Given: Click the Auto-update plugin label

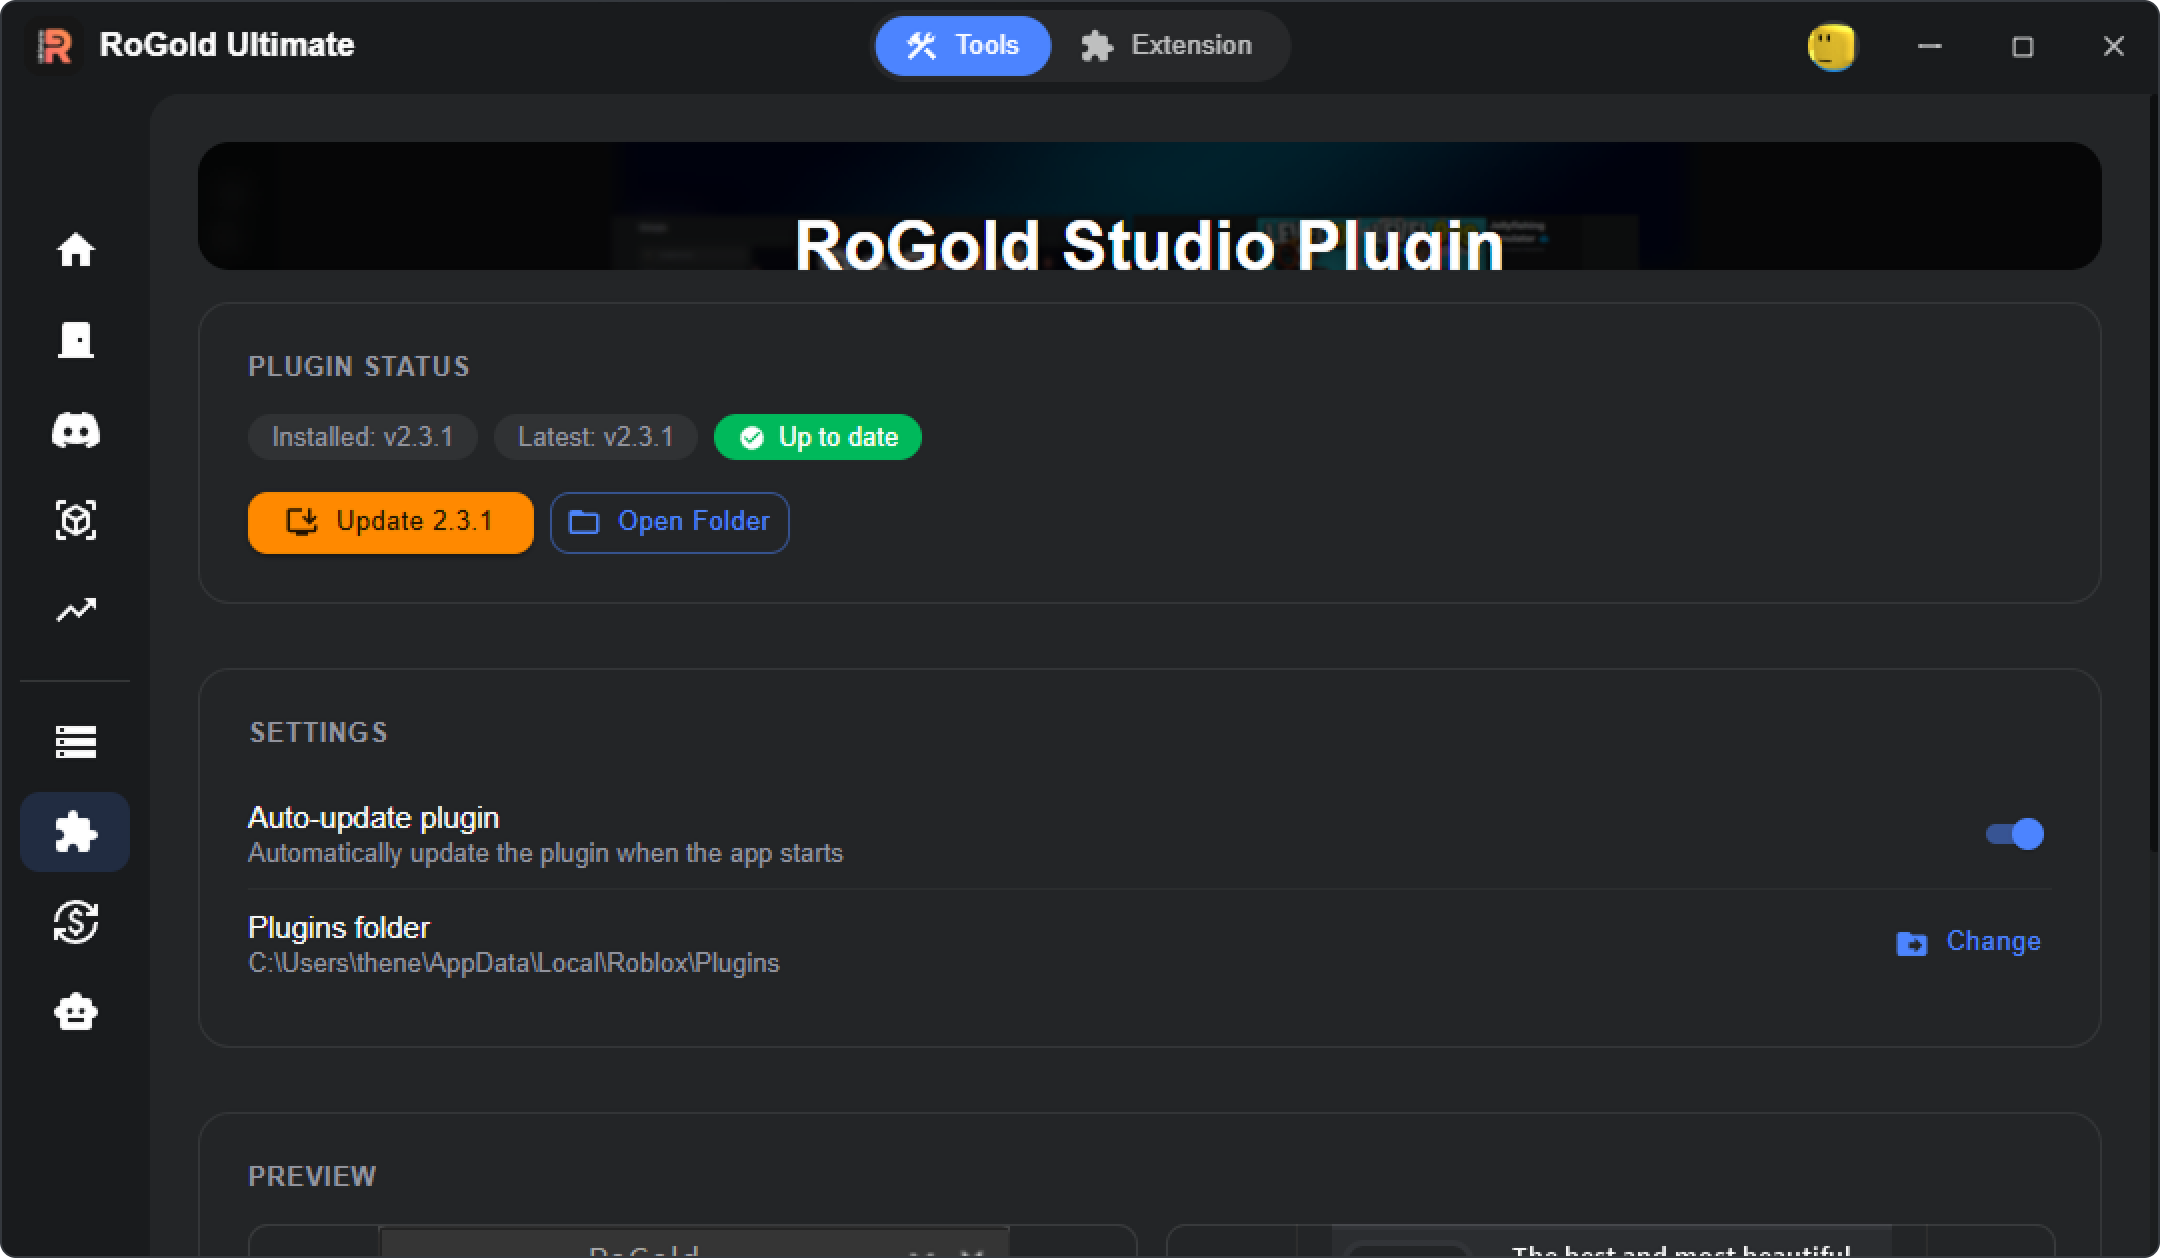Looking at the screenshot, I should [x=373, y=818].
